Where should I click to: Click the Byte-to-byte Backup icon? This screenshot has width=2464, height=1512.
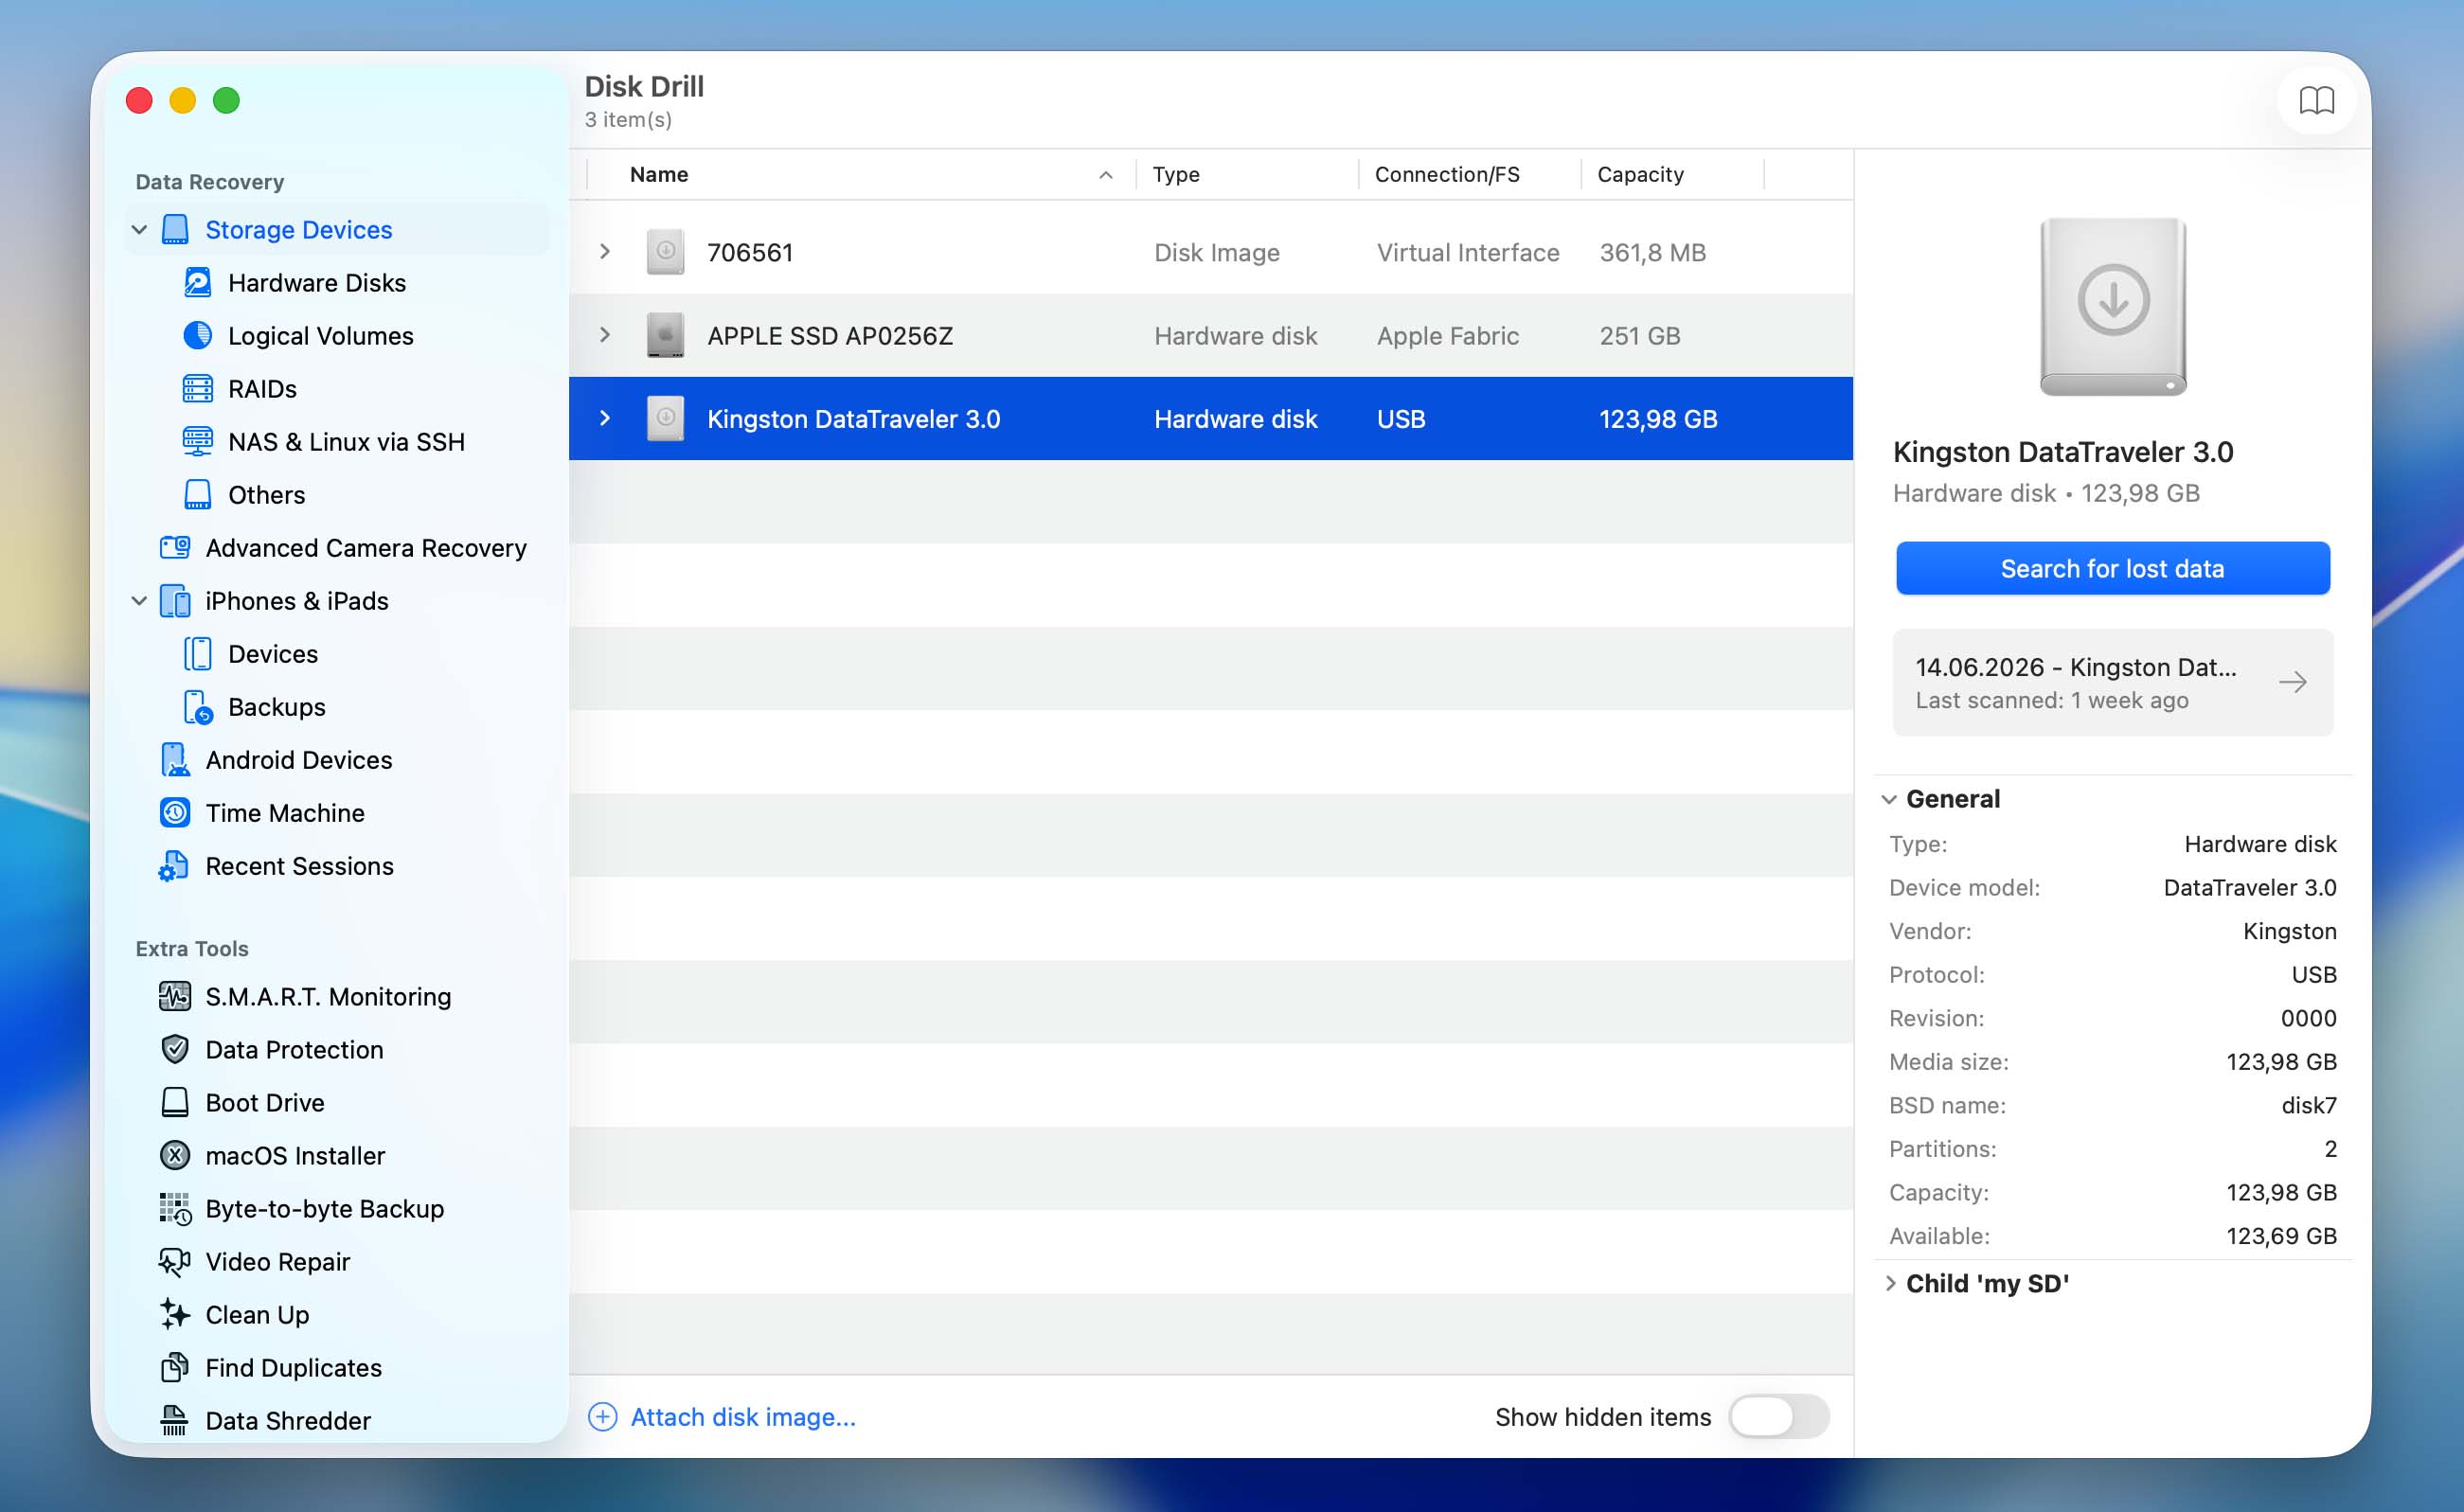coord(175,1209)
